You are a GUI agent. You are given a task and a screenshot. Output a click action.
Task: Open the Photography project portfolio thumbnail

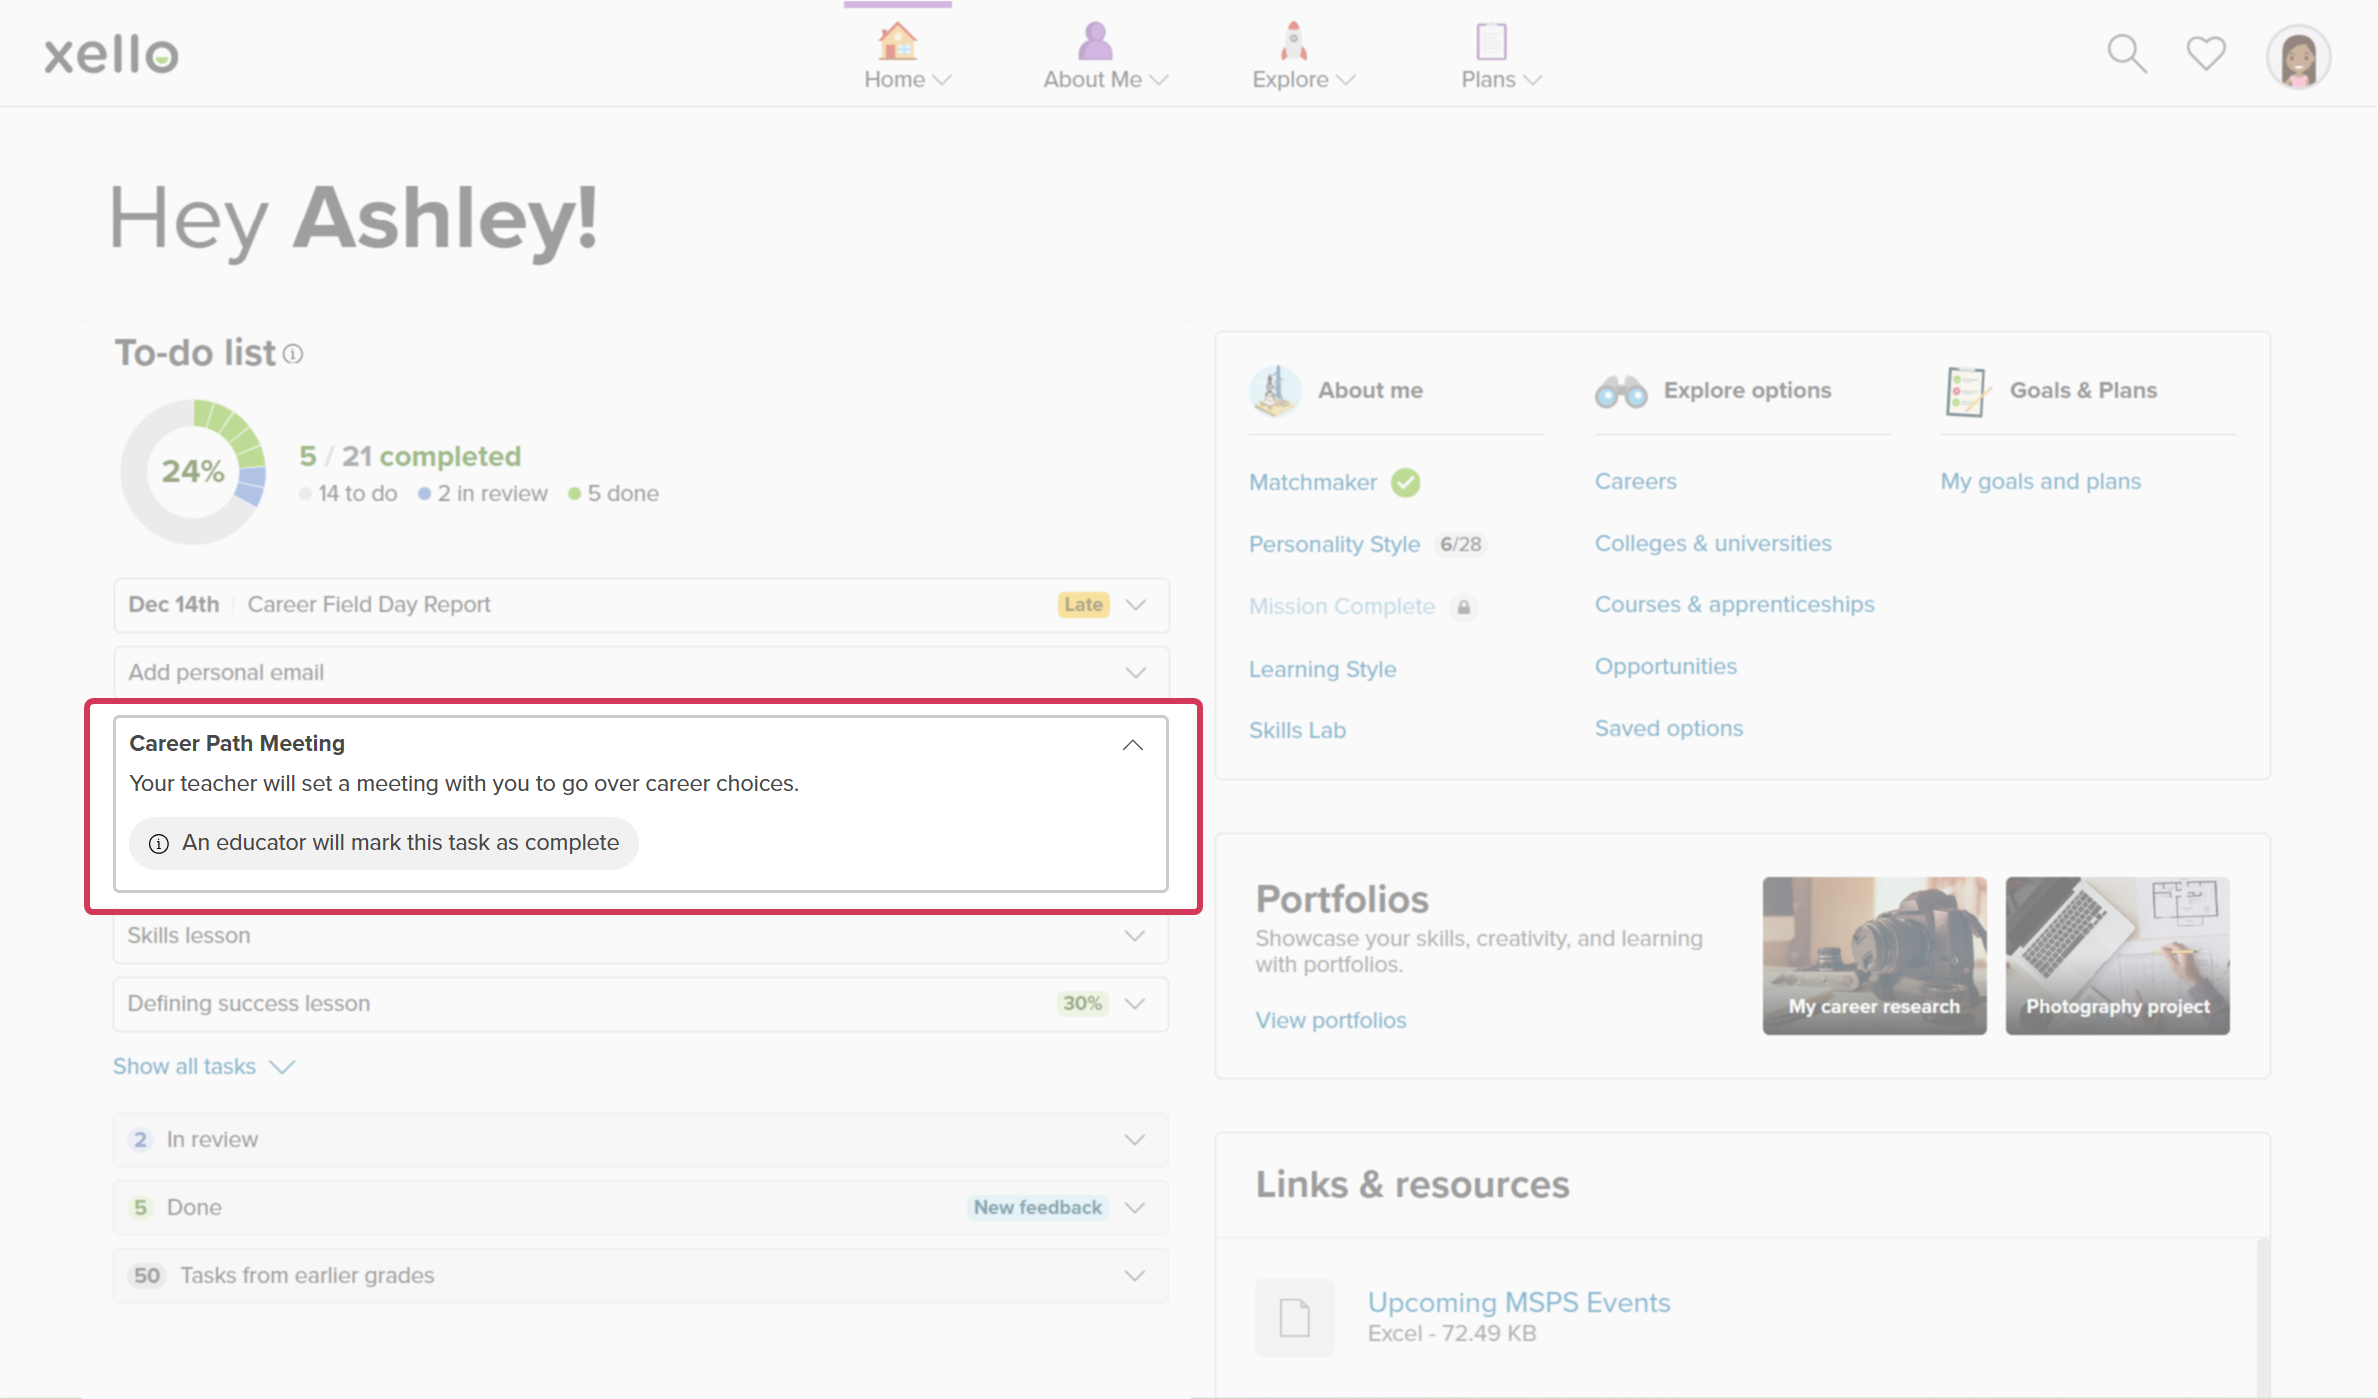2117,955
